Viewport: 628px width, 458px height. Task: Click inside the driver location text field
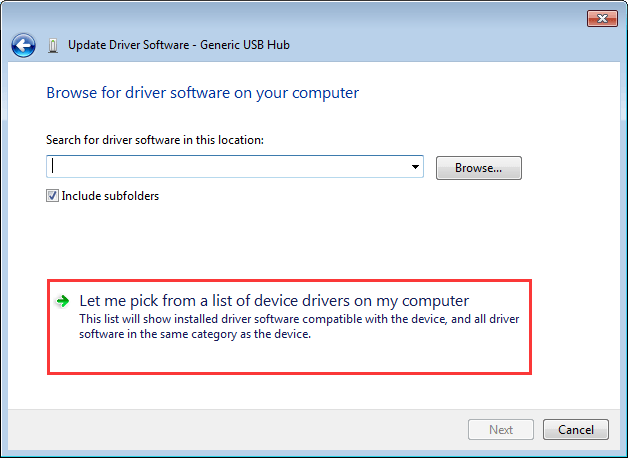click(230, 167)
